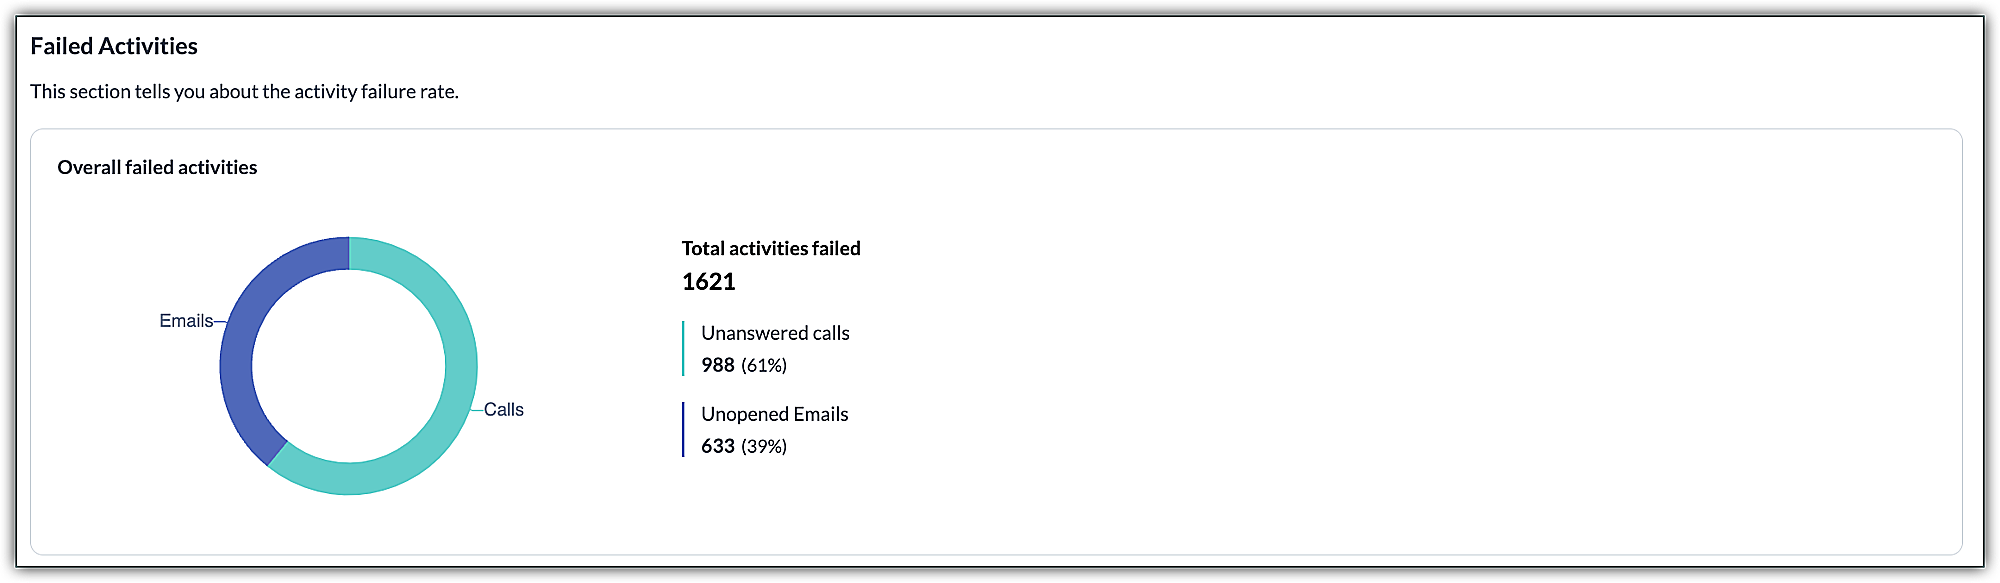The height and width of the screenshot is (583, 2000).
Task: Click the 988 unanswered calls count
Action: click(x=718, y=366)
